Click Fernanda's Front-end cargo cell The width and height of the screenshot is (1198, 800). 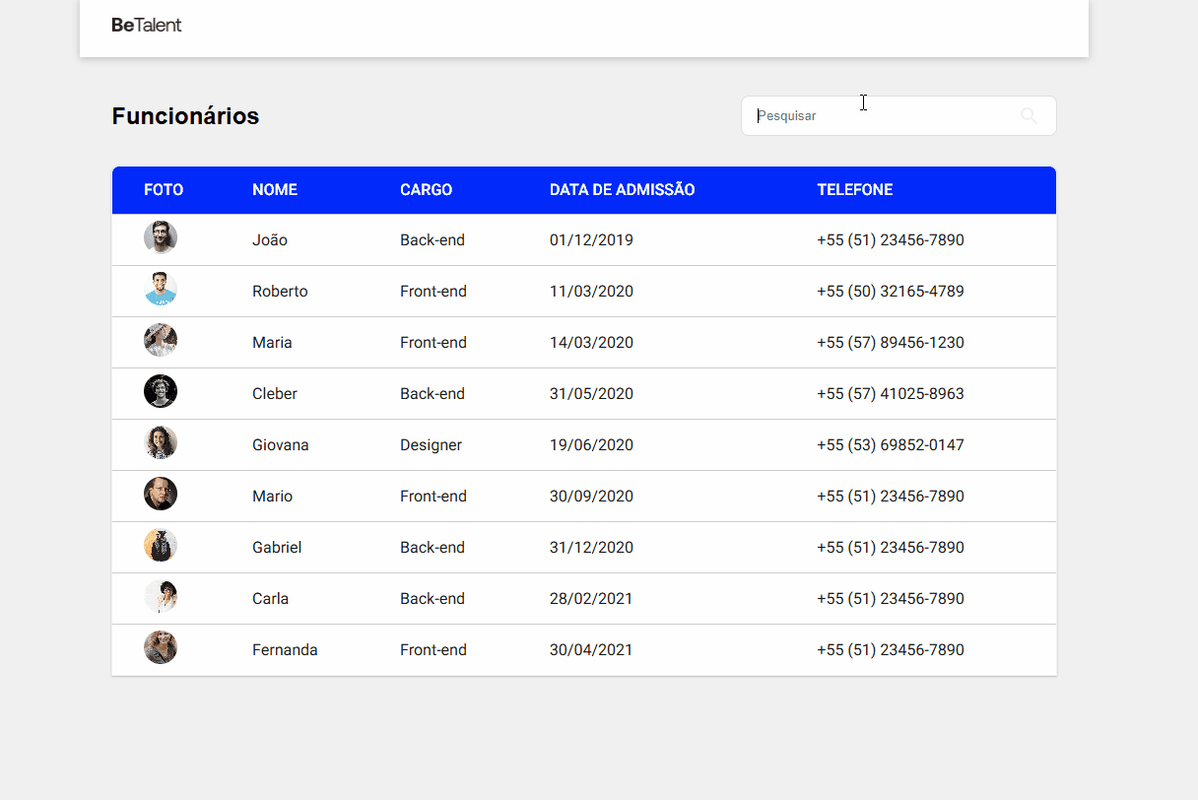[433, 649]
